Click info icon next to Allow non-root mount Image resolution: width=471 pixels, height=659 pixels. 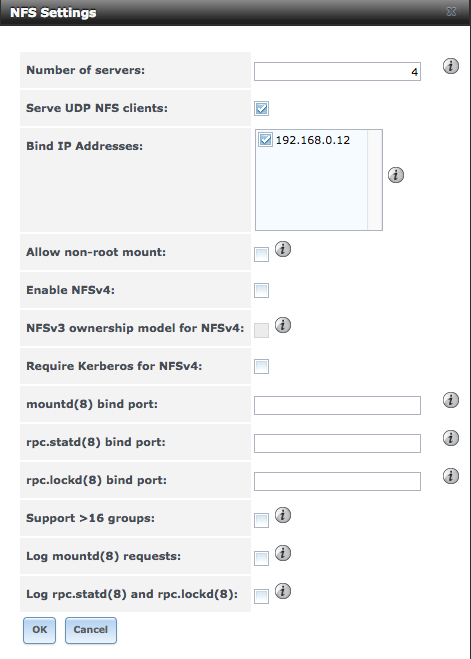click(283, 249)
